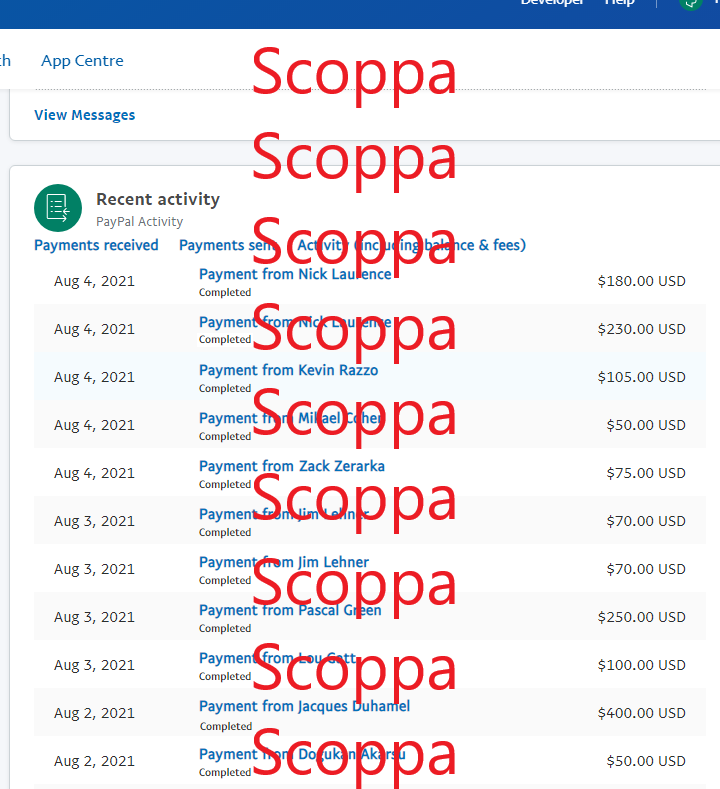Click the $250.00 USD amount row
The image size is (720, 789).
(641, 617)
